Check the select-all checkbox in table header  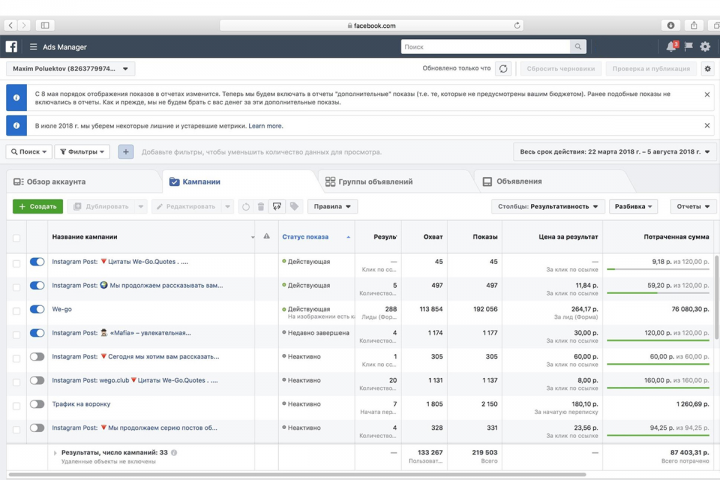(x=17, y=238)
